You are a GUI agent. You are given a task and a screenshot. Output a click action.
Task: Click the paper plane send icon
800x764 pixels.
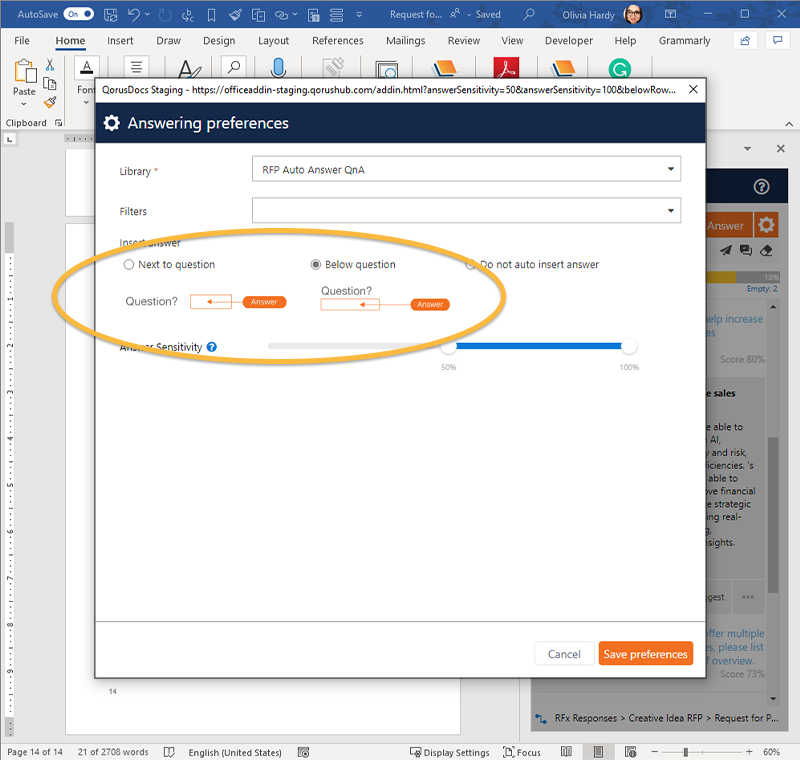[725, 251]
